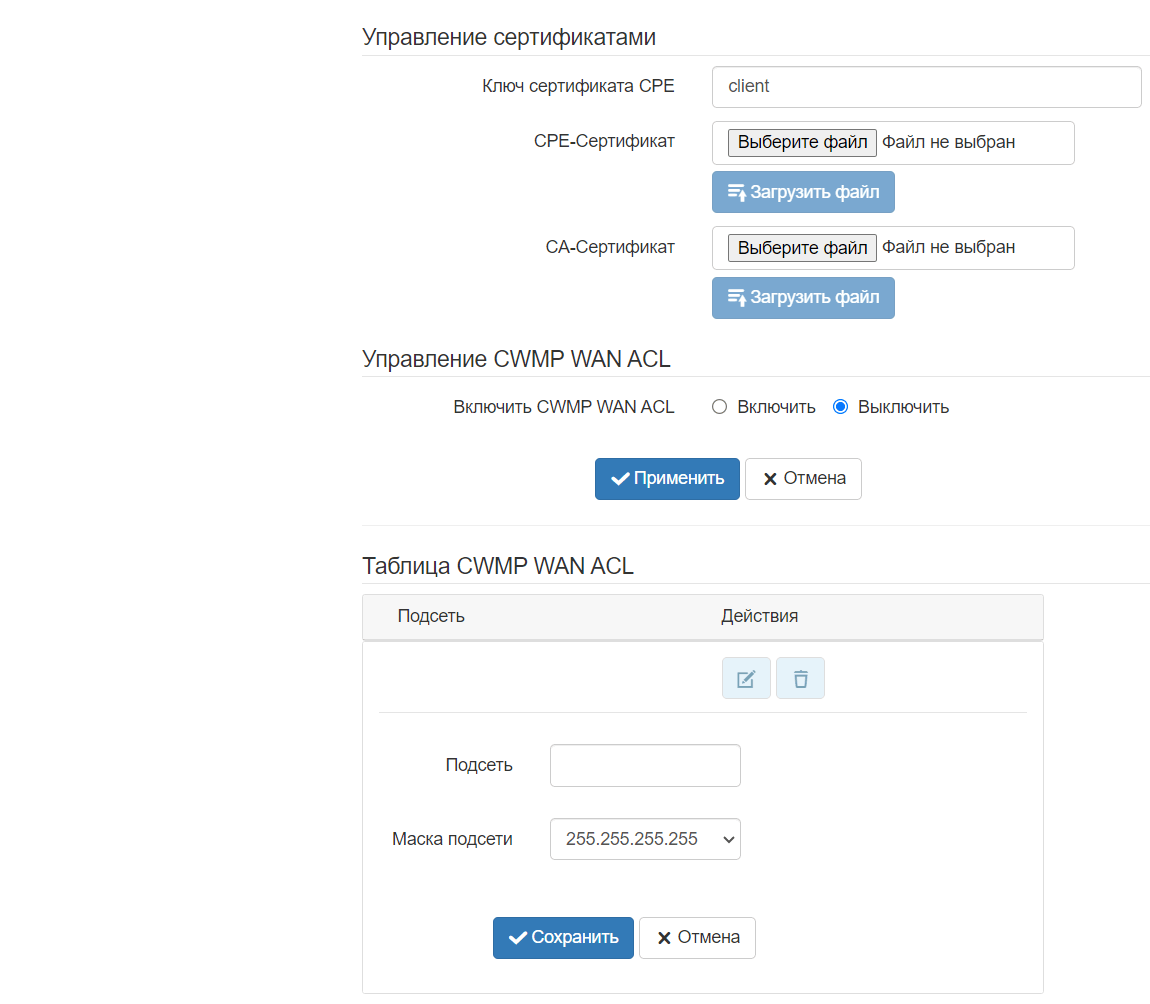Image resolution: width=1150 pixels, height=1004 pixels.
Task: Click the Применить button
Action: 667,479
